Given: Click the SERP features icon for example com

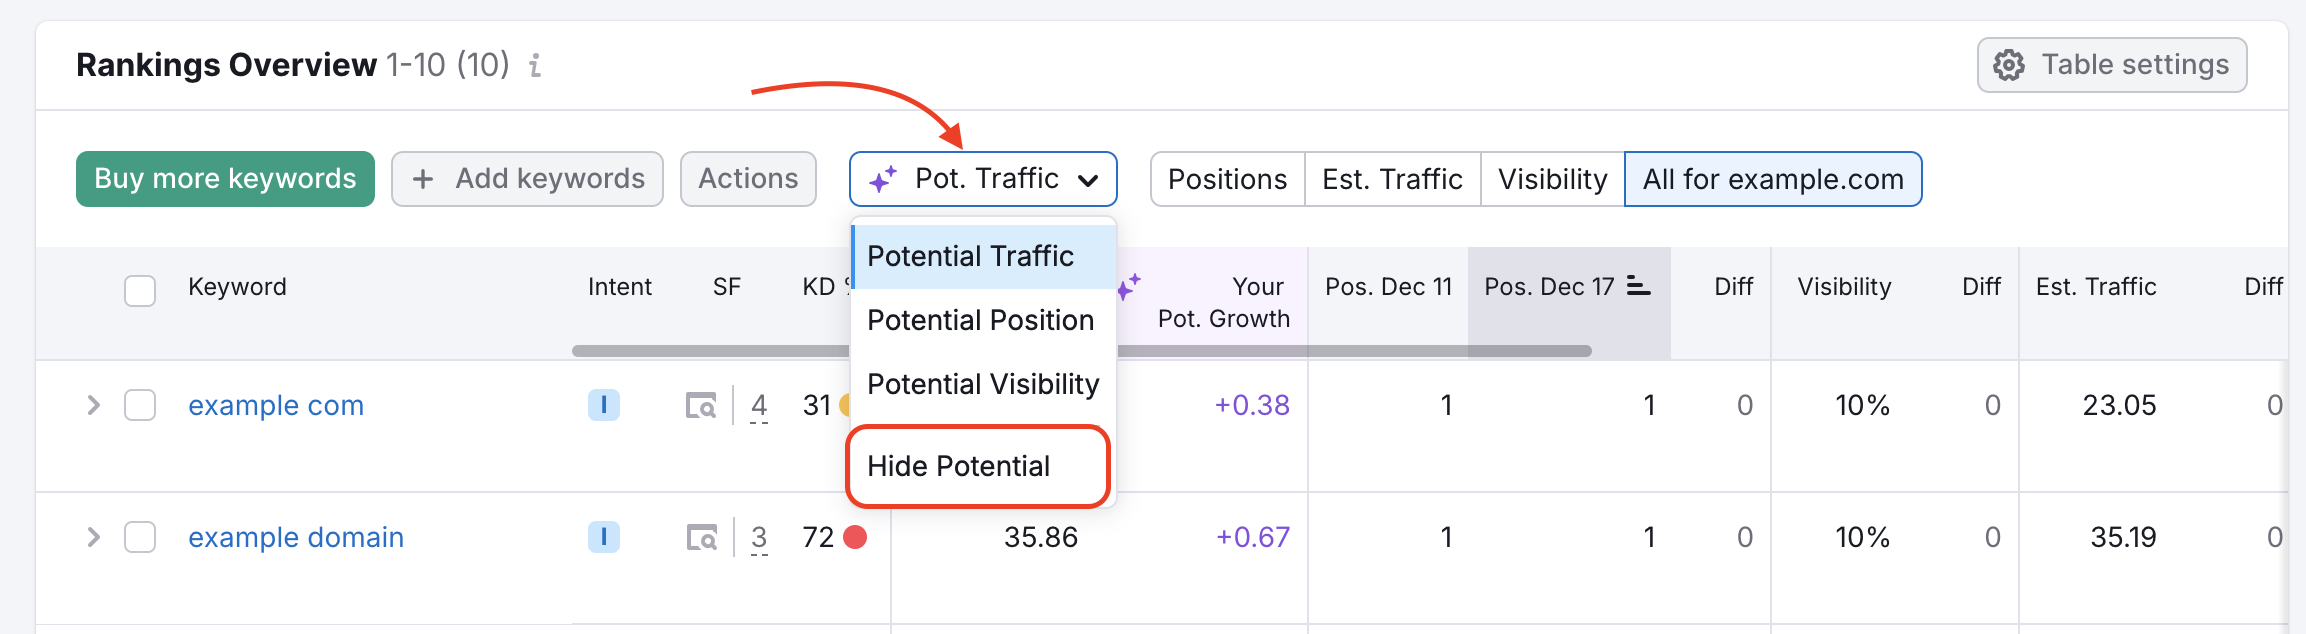Looking at the screenshot, I should click(702, 406).
